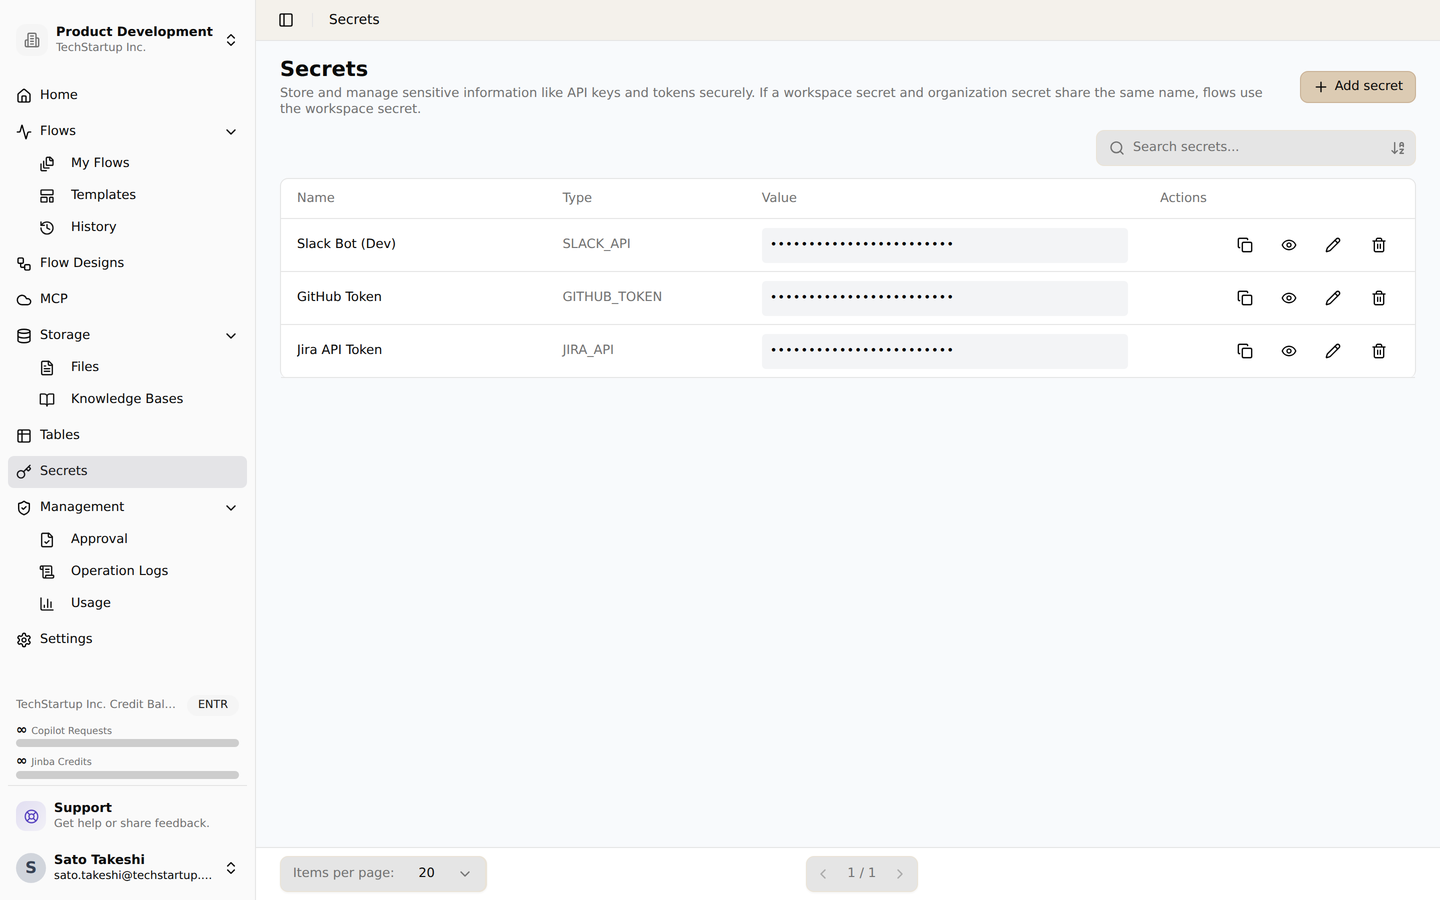Image resolution: width=1440 pixels, height=900 pixels.
Task: Open My Flows
Action: (139, 163)
